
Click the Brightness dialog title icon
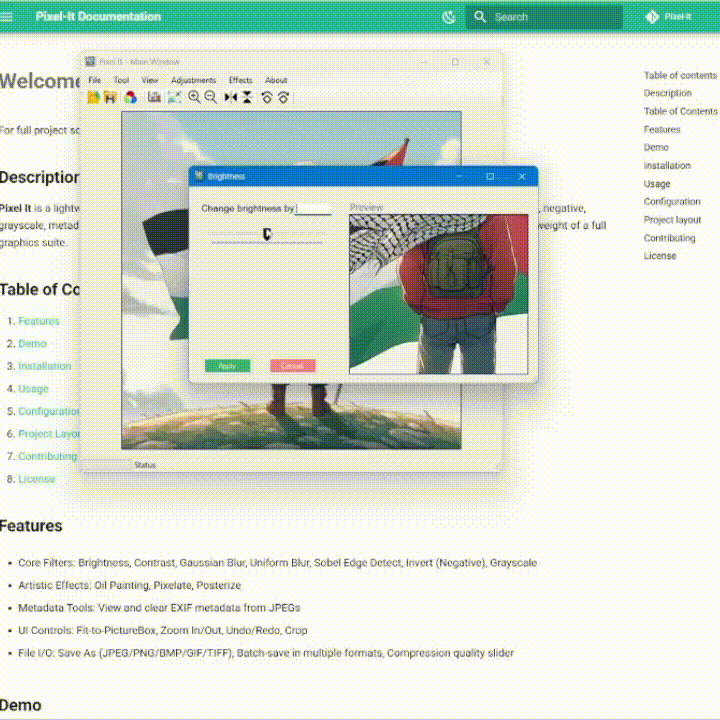pos(199,176)
